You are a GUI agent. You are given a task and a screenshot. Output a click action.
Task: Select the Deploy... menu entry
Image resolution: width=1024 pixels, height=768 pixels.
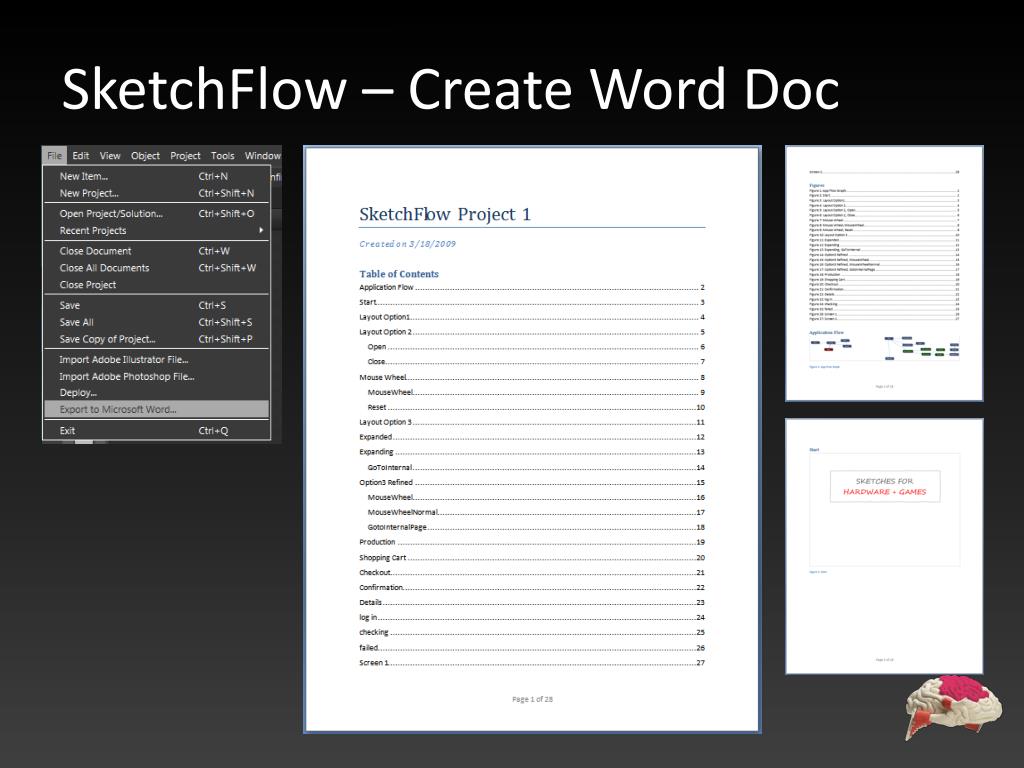pyautogui.click(x=157, y=392)
